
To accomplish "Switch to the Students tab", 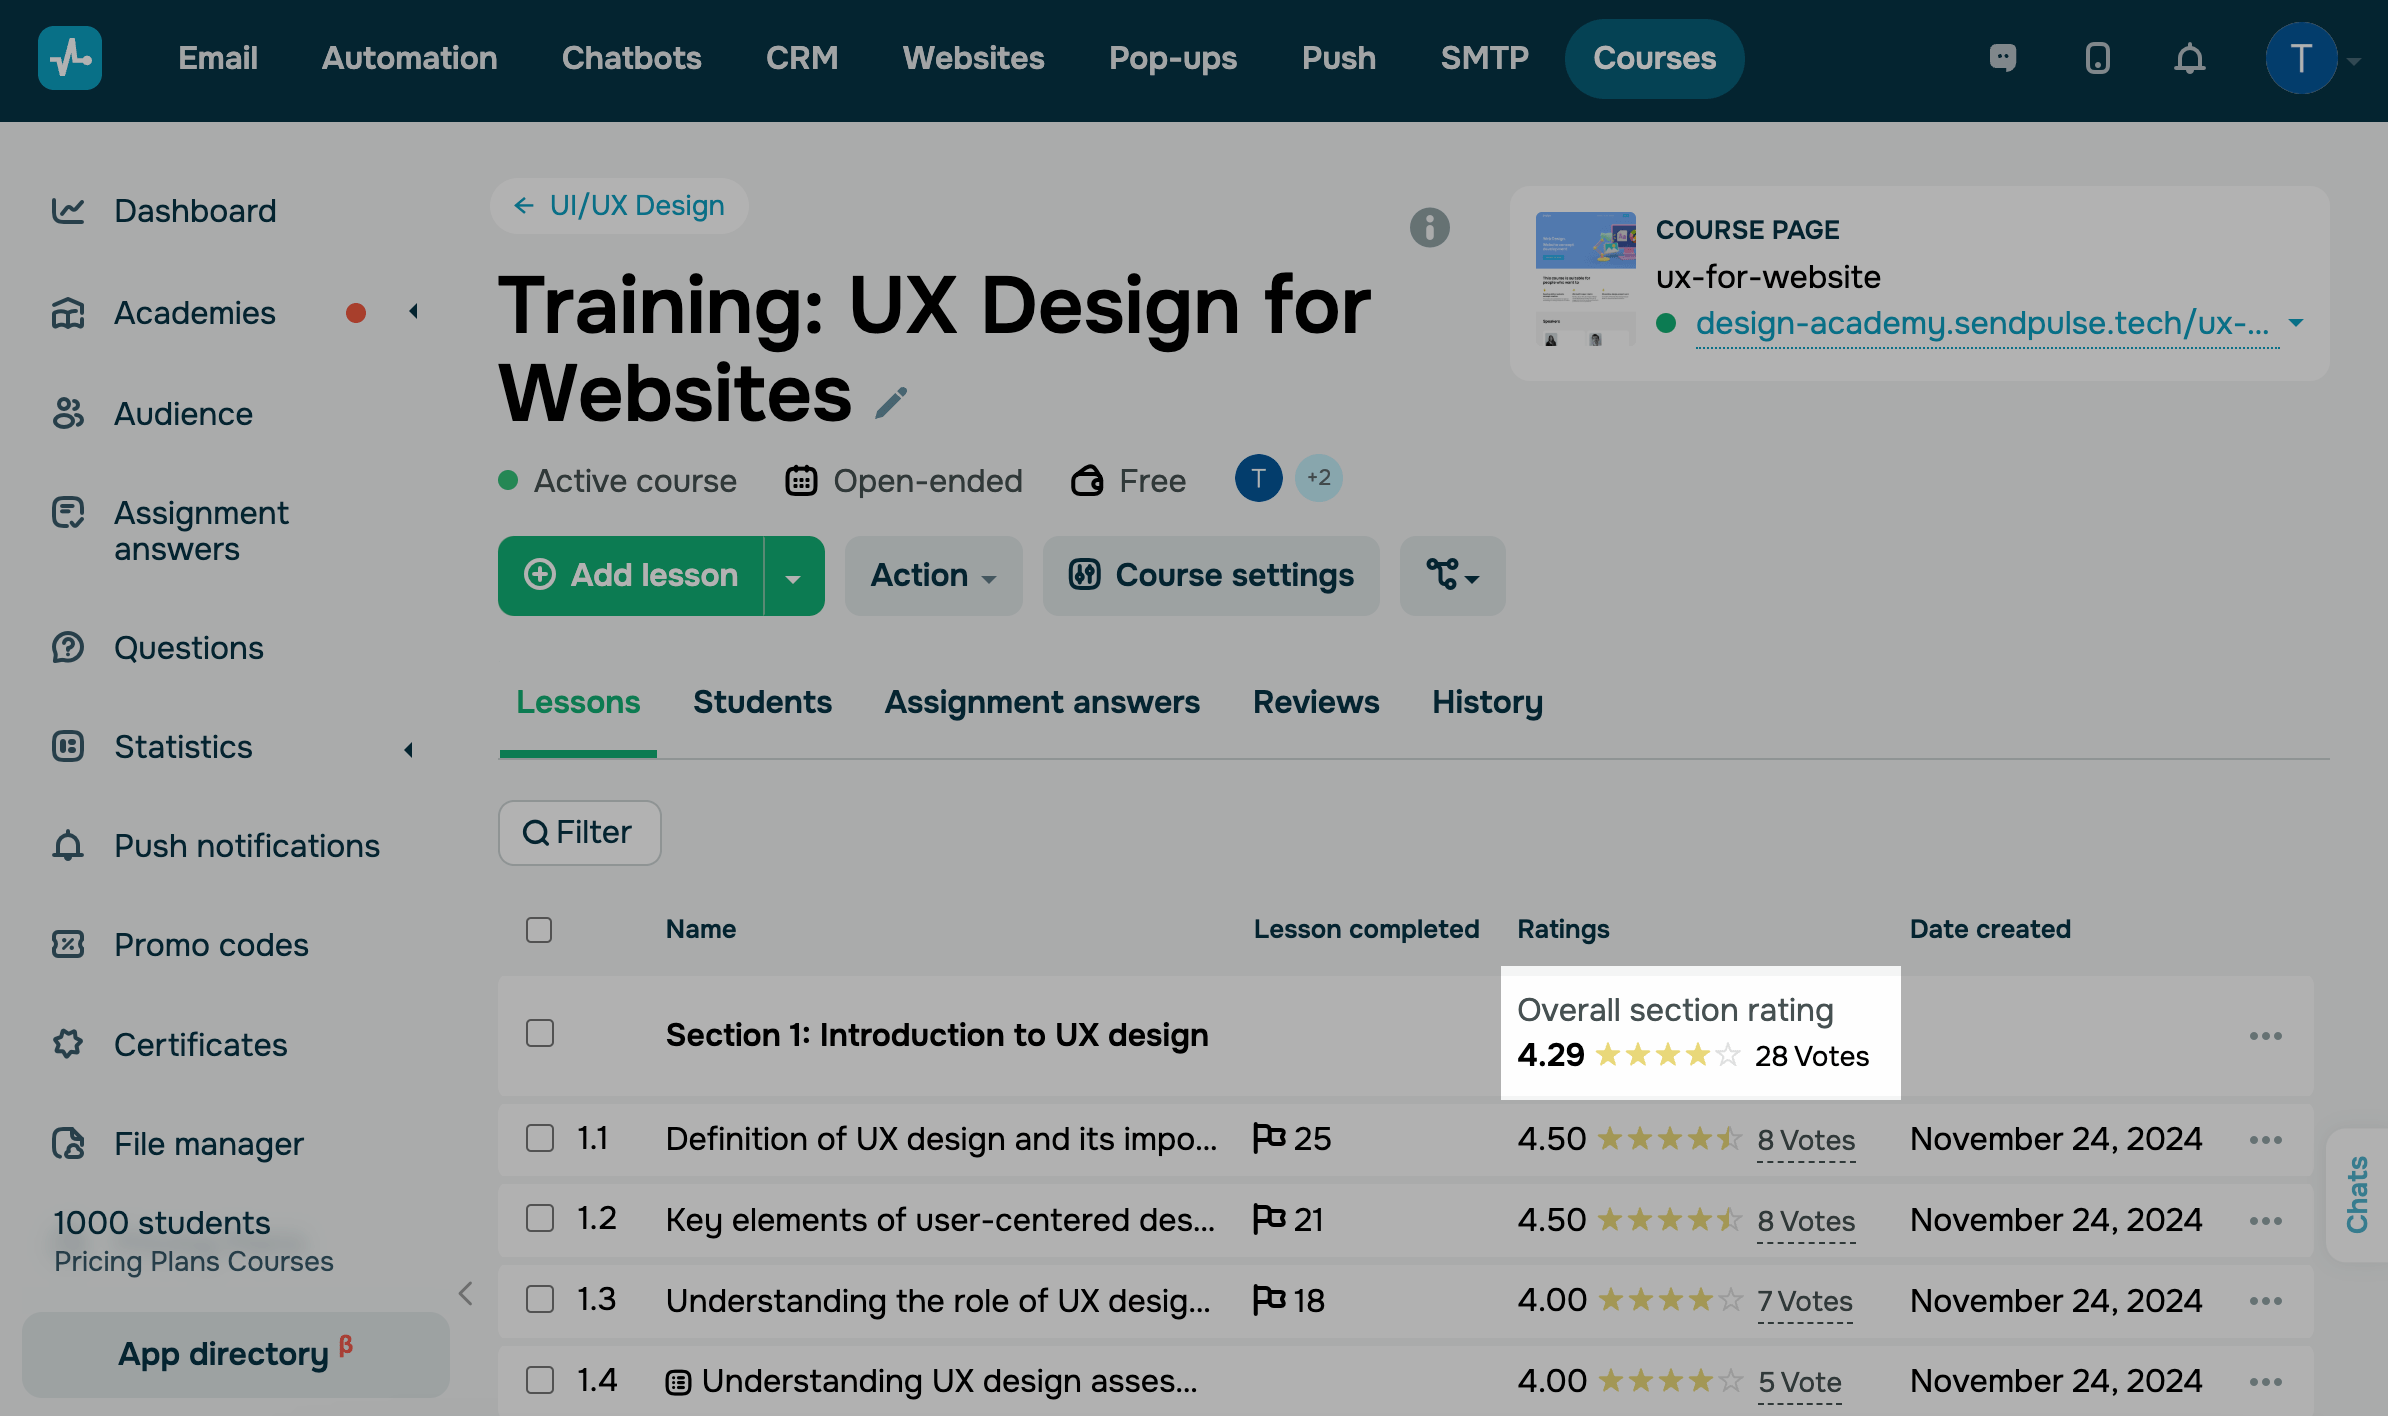I will 762,702.
